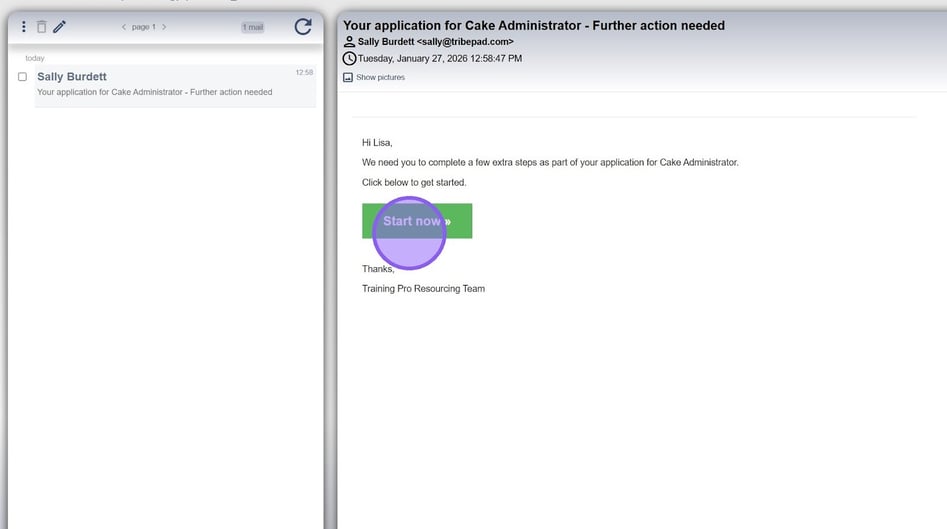Image resolution: width=947 pixels, height=529 pixels.
Task: Click the clock icon beside date
Action: 349,59
